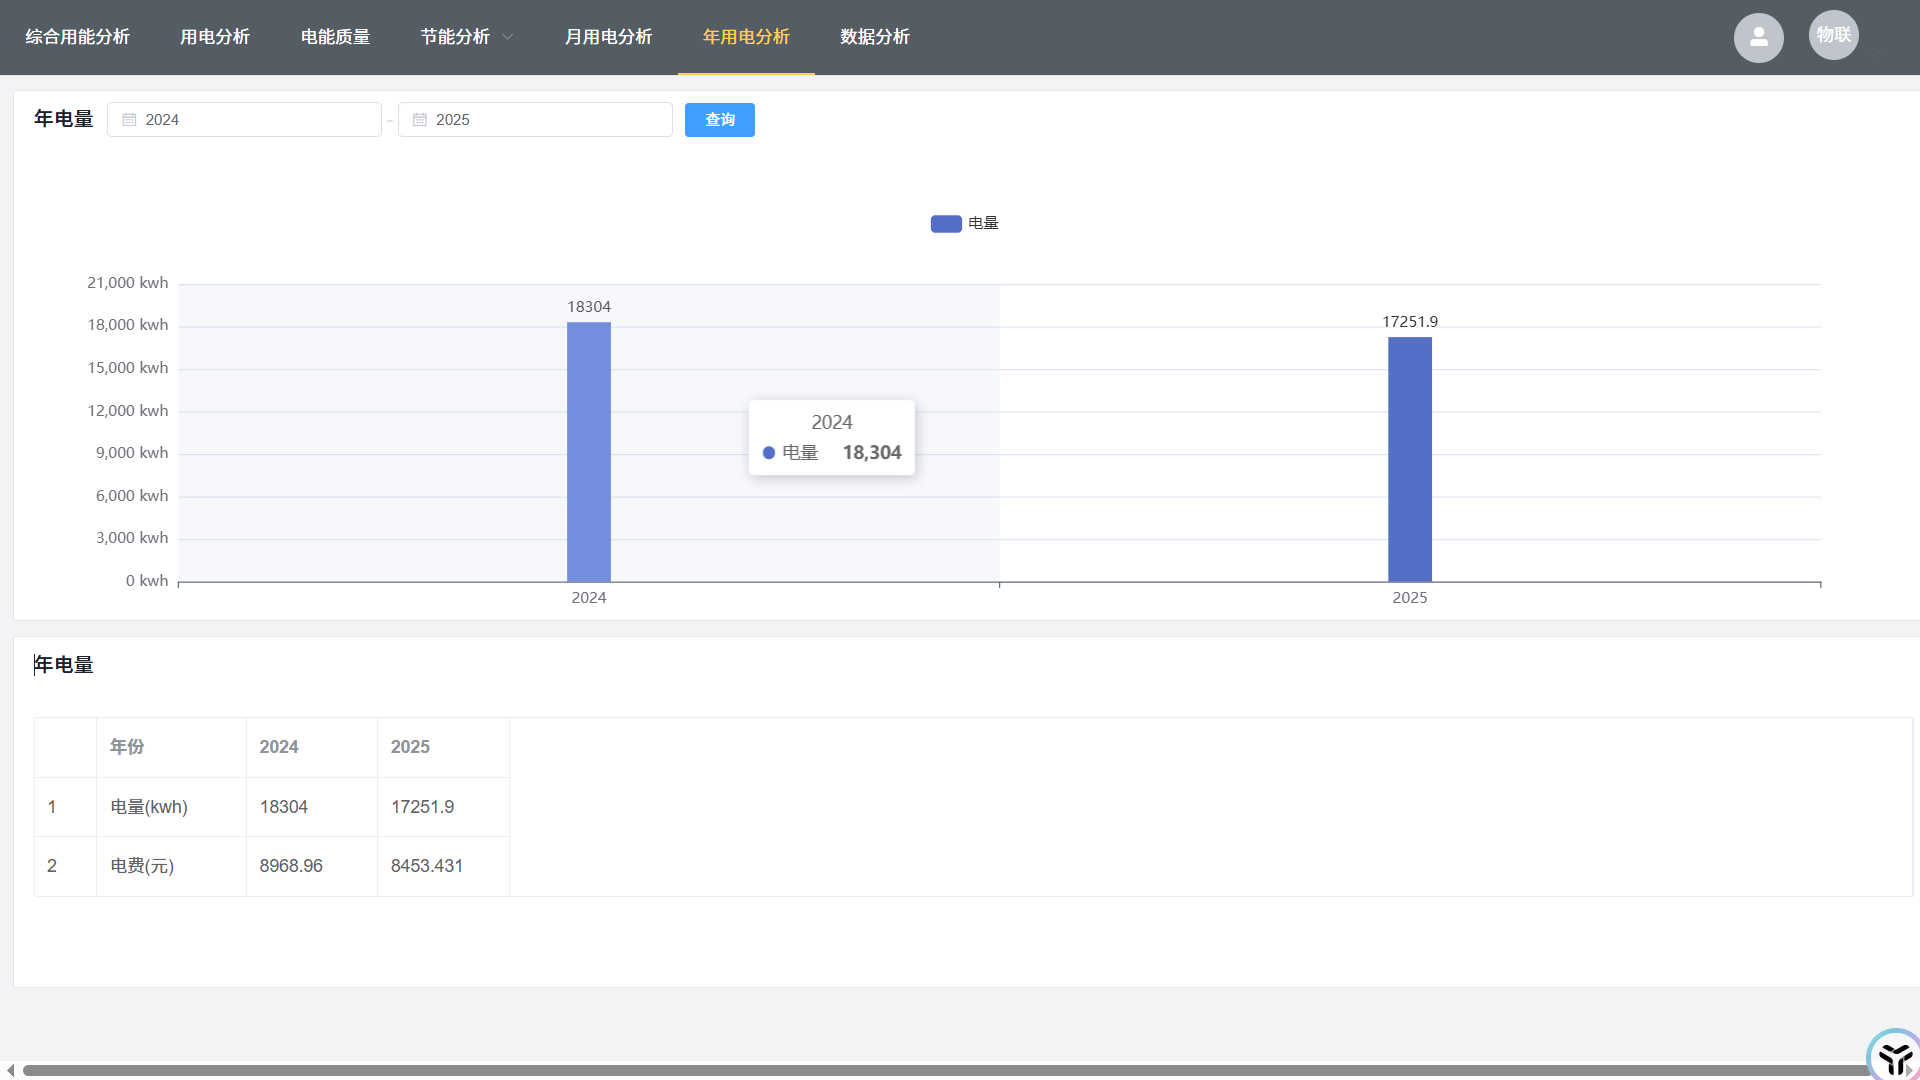This screenshot has height=1080, width=1920.
Task: Select the 数据分析 nav item
Action: pos(875,37)
